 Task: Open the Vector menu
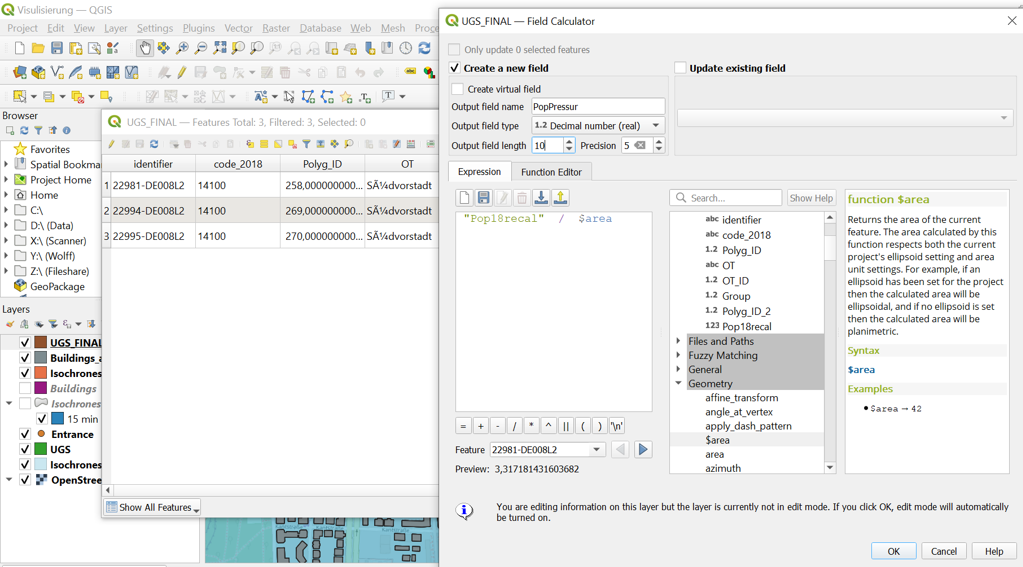[238, 28]
